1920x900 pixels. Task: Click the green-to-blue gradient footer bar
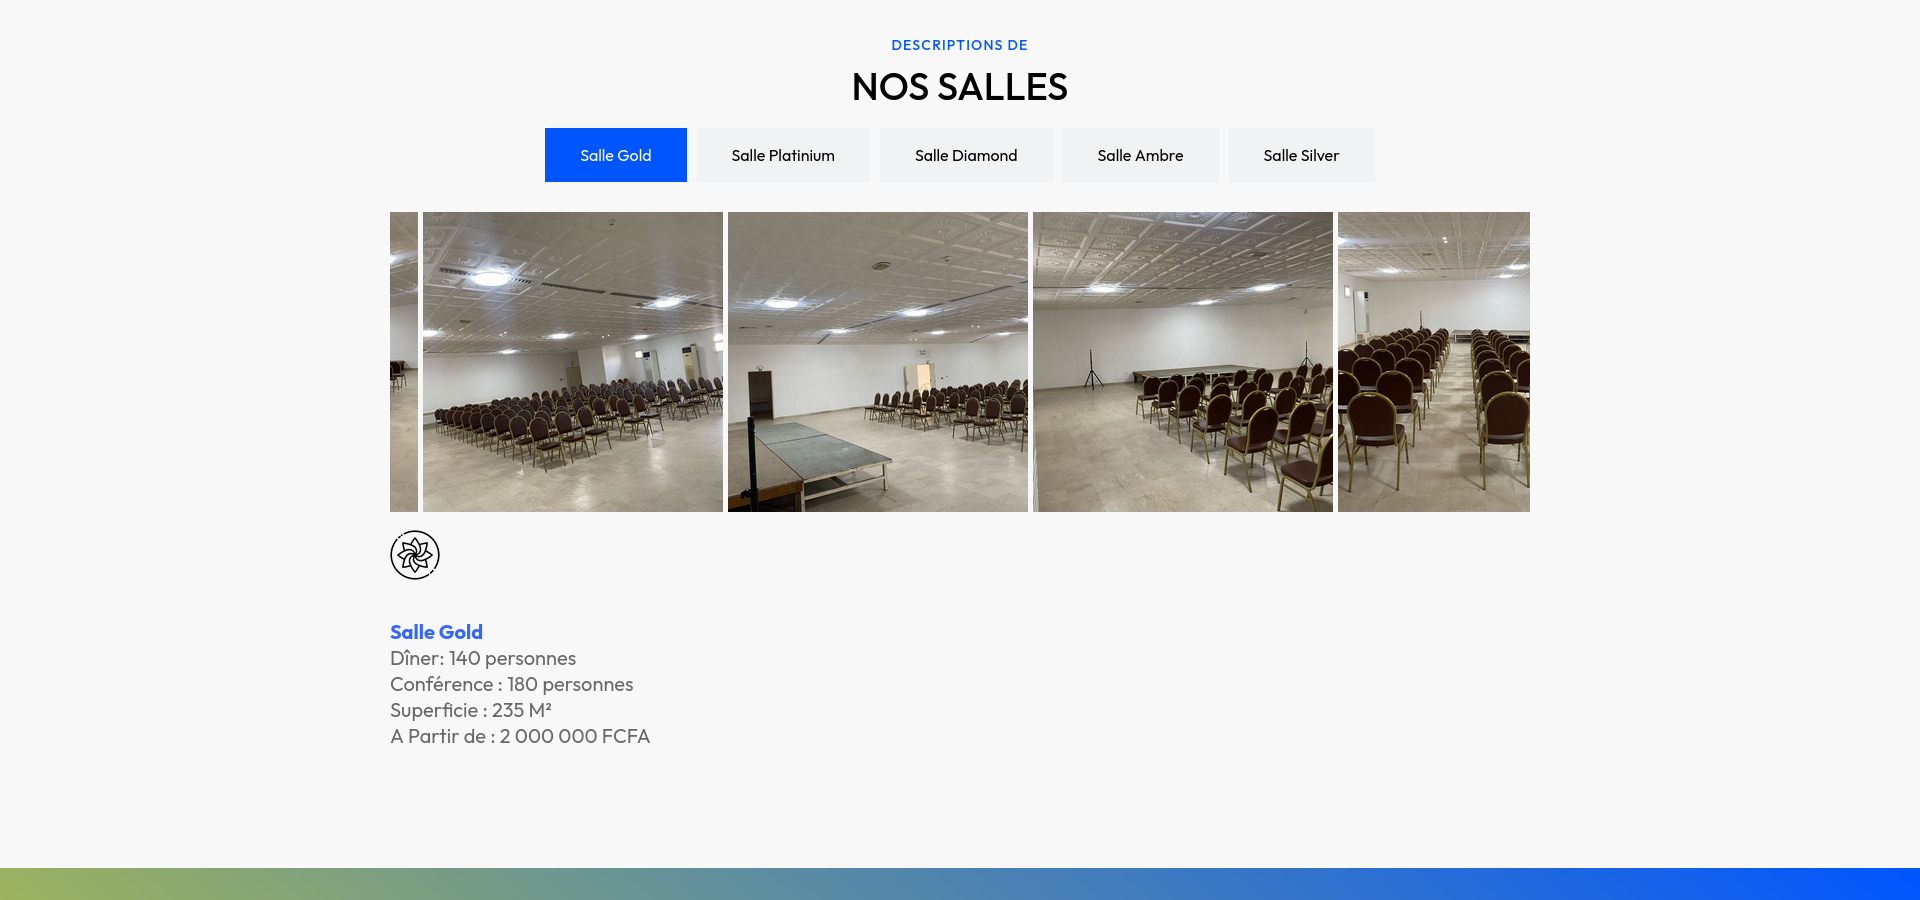(960, 884)
